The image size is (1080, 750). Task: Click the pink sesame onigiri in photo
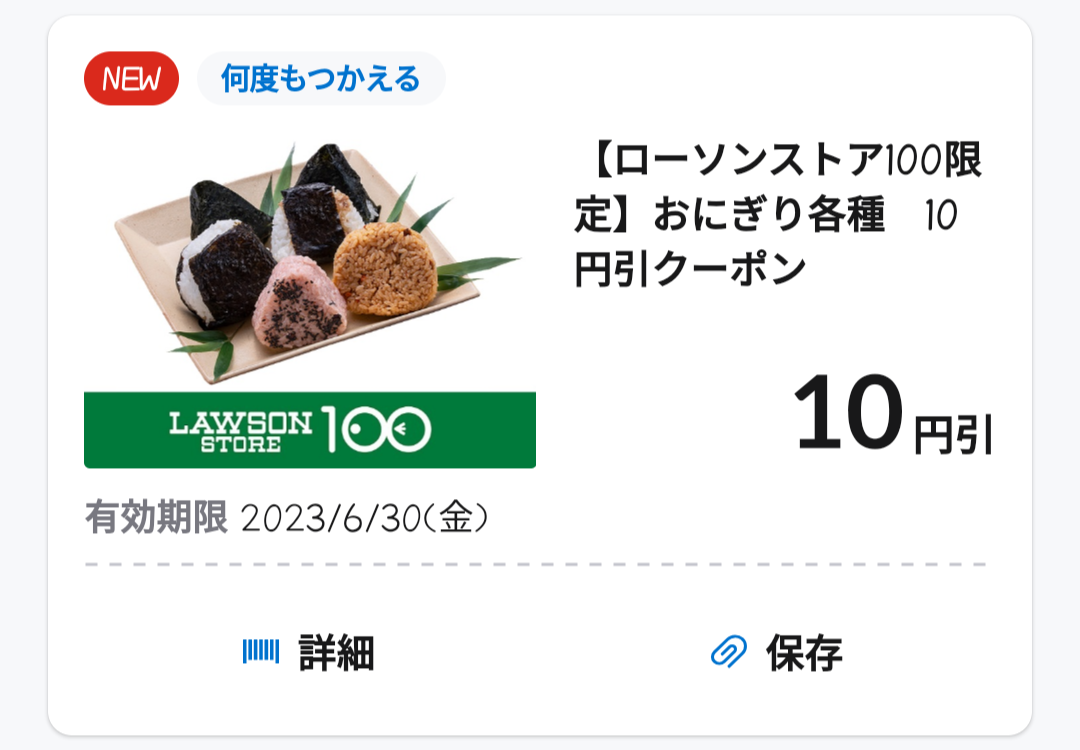pyautogui.click(x=299, y=301)
